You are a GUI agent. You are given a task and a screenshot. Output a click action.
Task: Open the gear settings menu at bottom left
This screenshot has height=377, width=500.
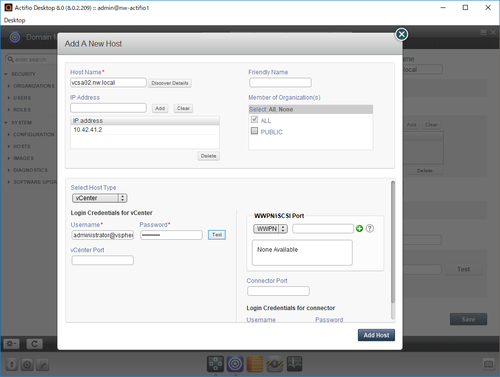[12, 343]
